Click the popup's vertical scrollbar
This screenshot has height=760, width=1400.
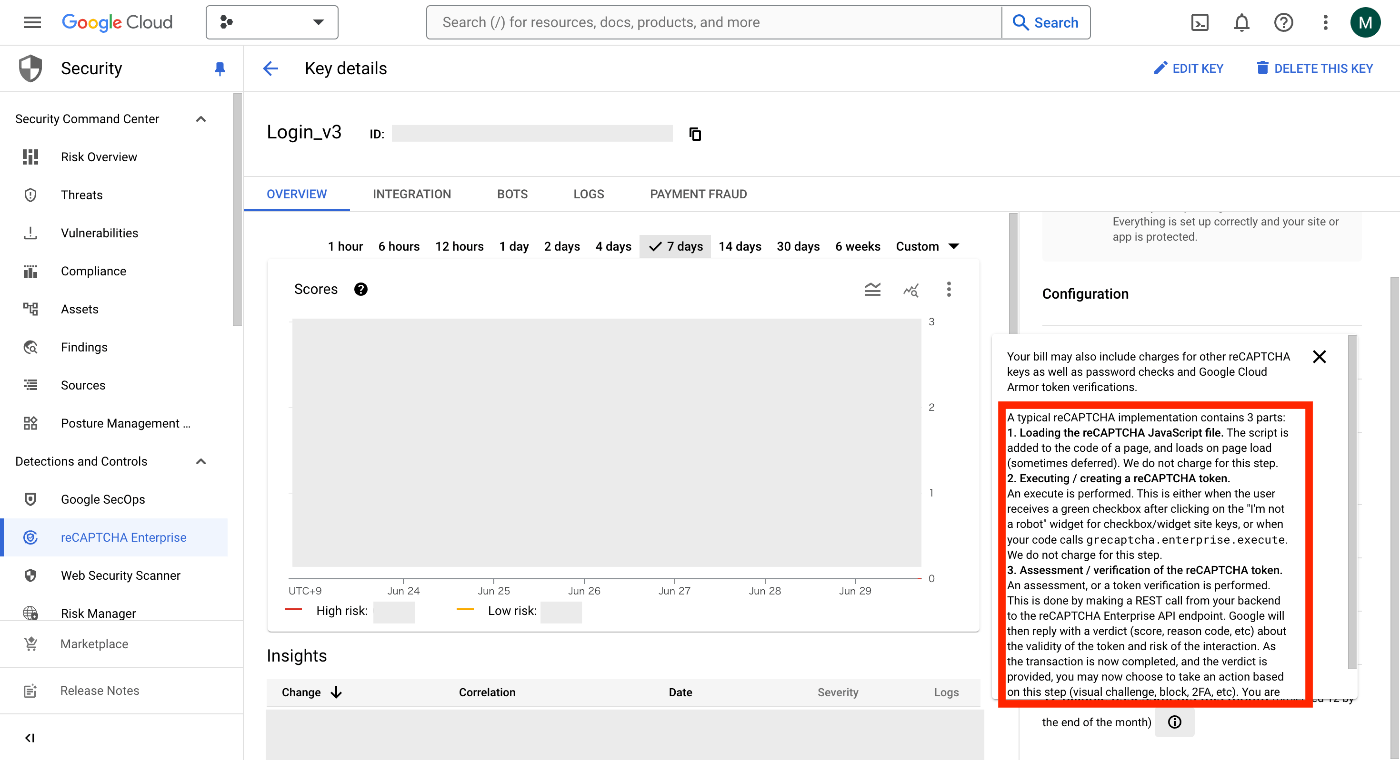point(1353,502)
